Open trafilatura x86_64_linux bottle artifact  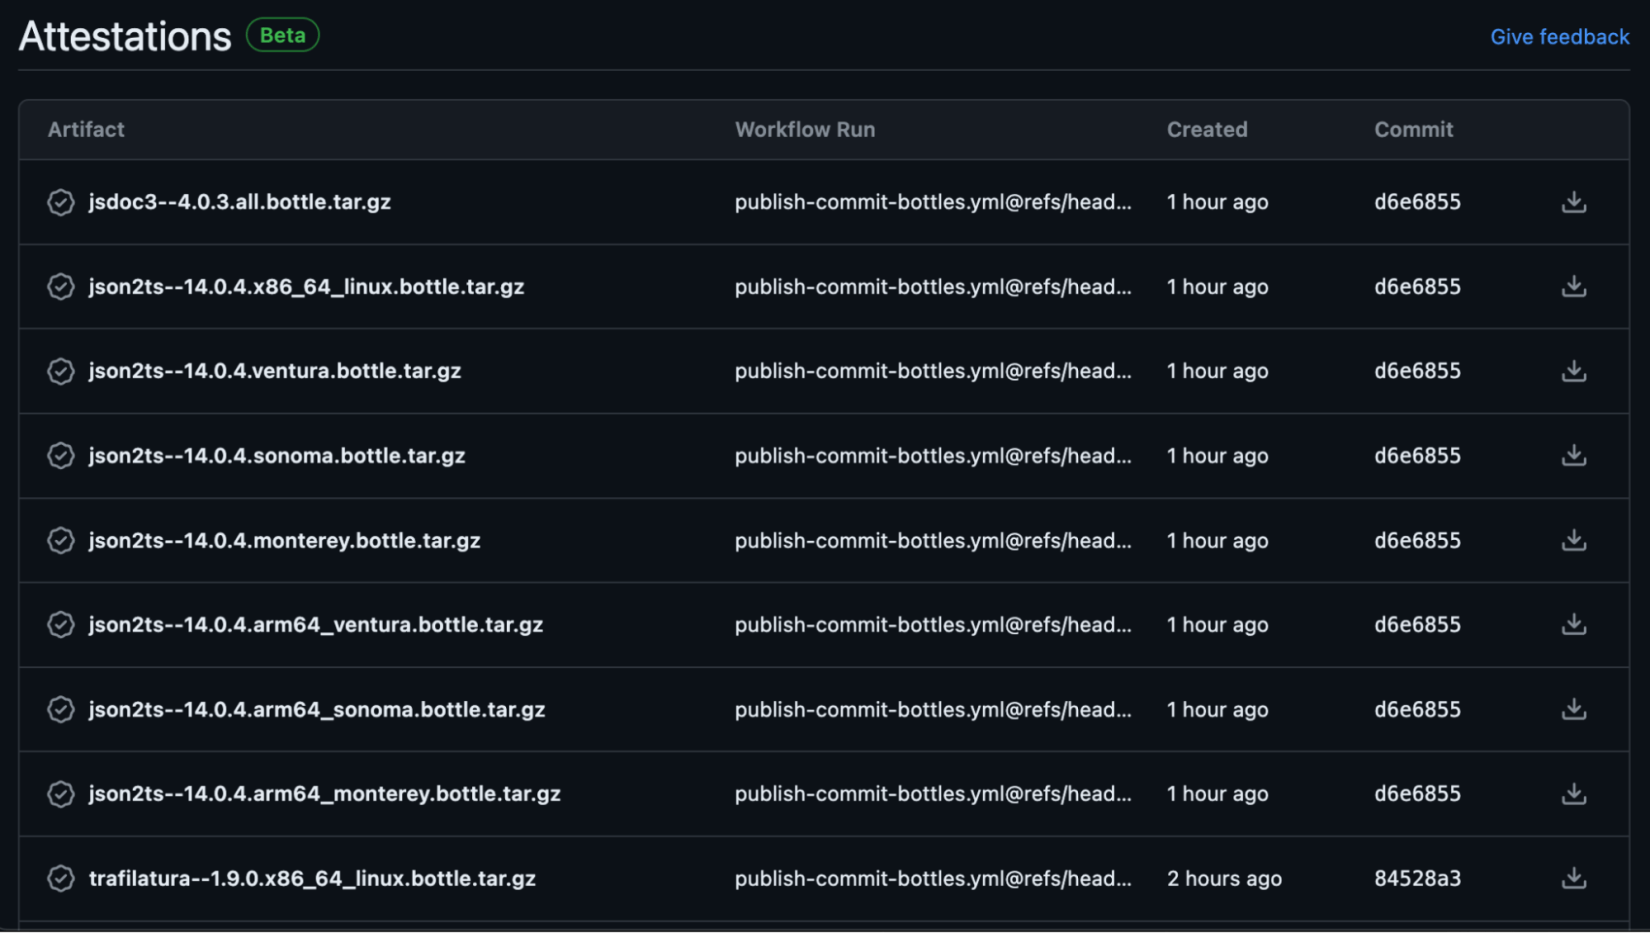point(312,878)
